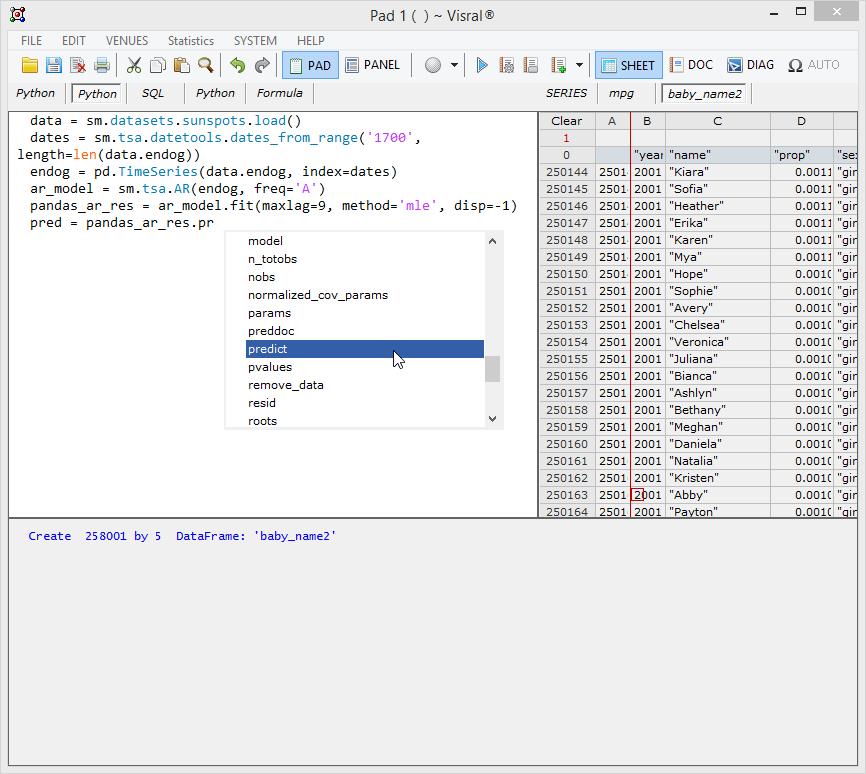Image resolution: width=866 pixels, height=774 pixels.
Task: Click the save disk icon
Action: point(54,66)
